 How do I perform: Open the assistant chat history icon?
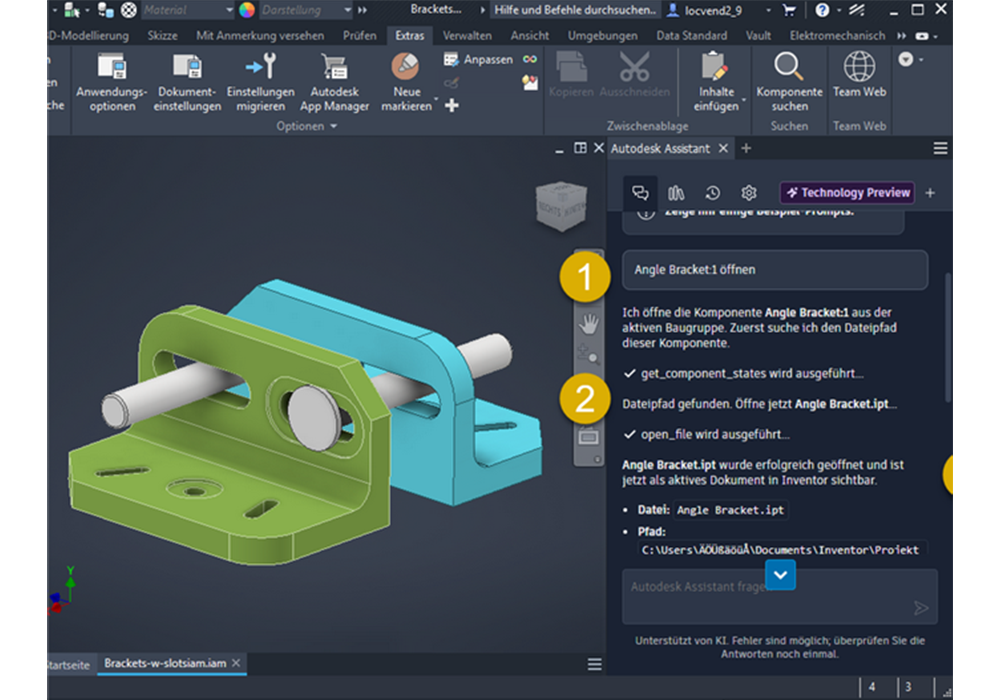tap(712, 193)
